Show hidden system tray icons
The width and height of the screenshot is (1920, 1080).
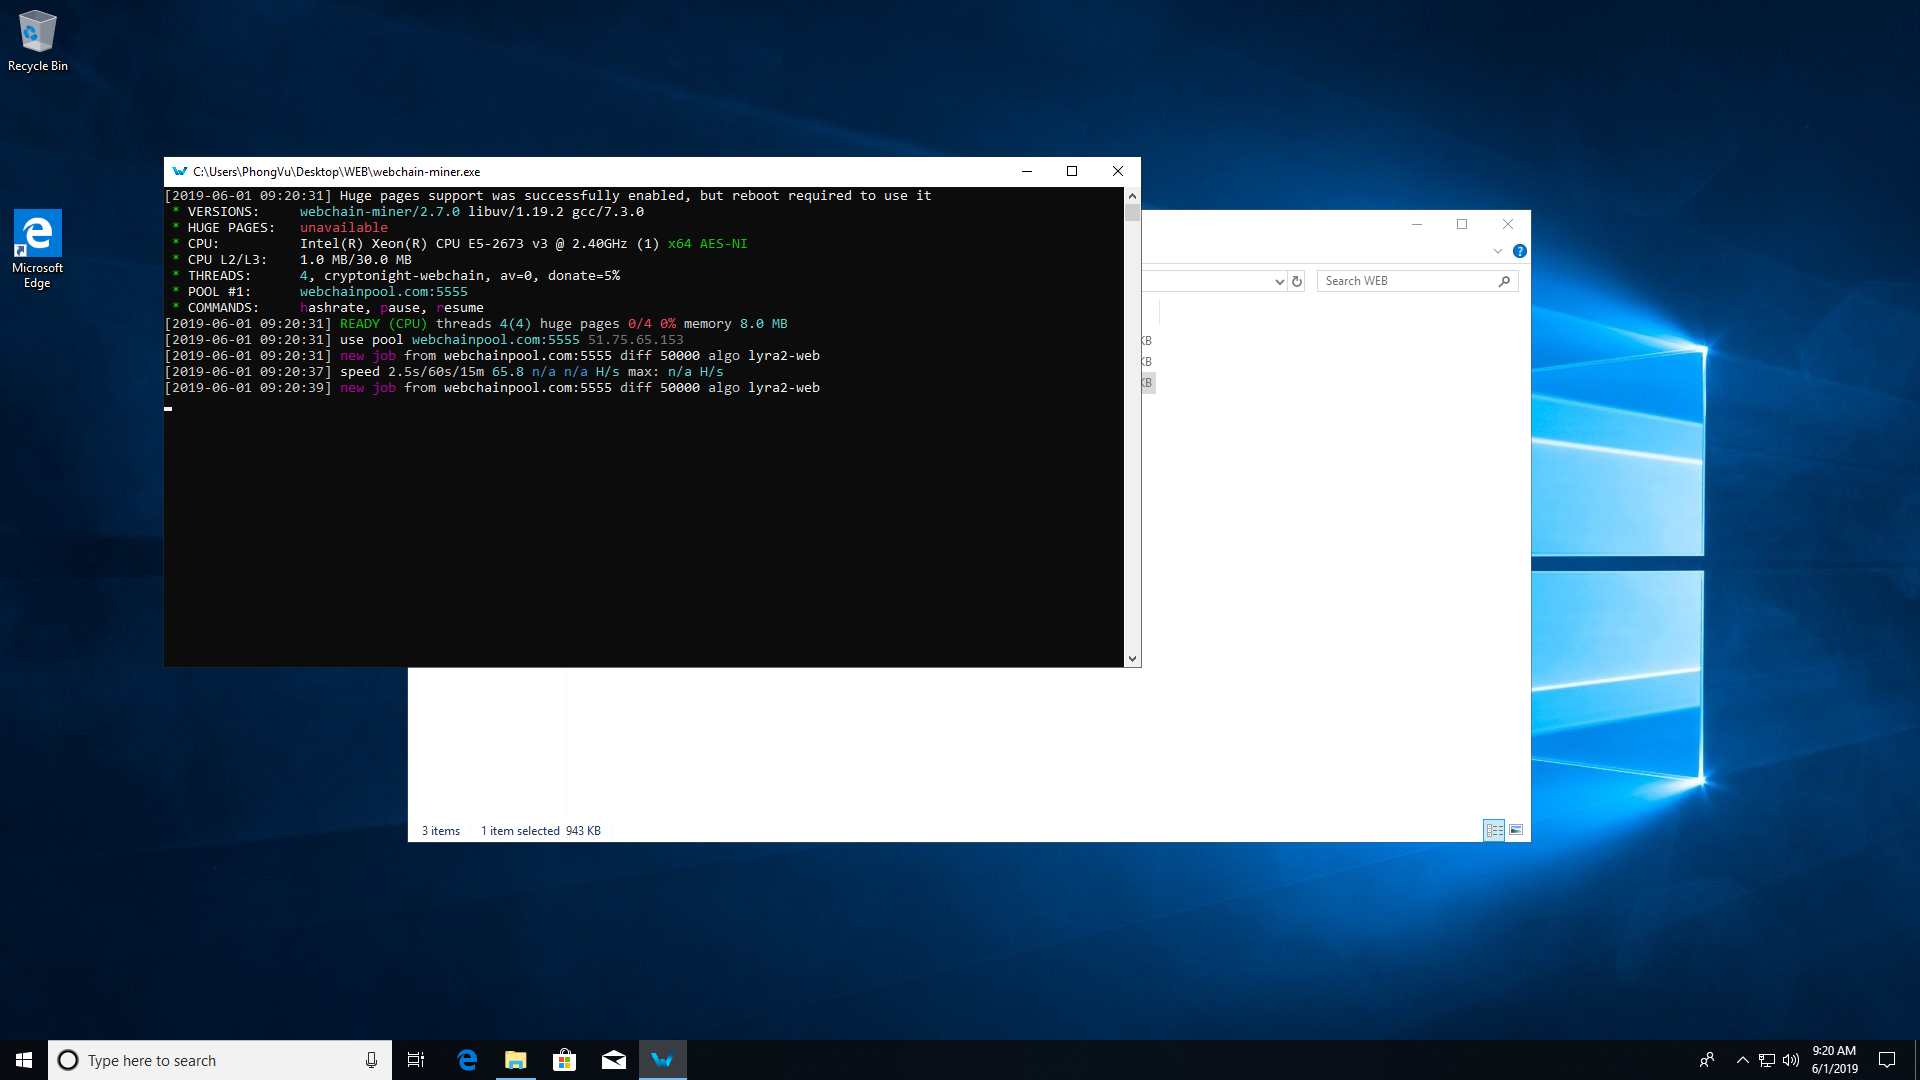(x=1742, y=1060)
